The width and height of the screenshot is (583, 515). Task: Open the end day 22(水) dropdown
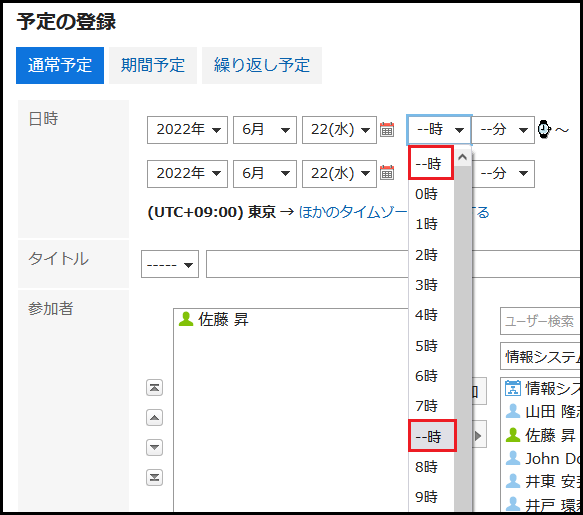[339, 174]
